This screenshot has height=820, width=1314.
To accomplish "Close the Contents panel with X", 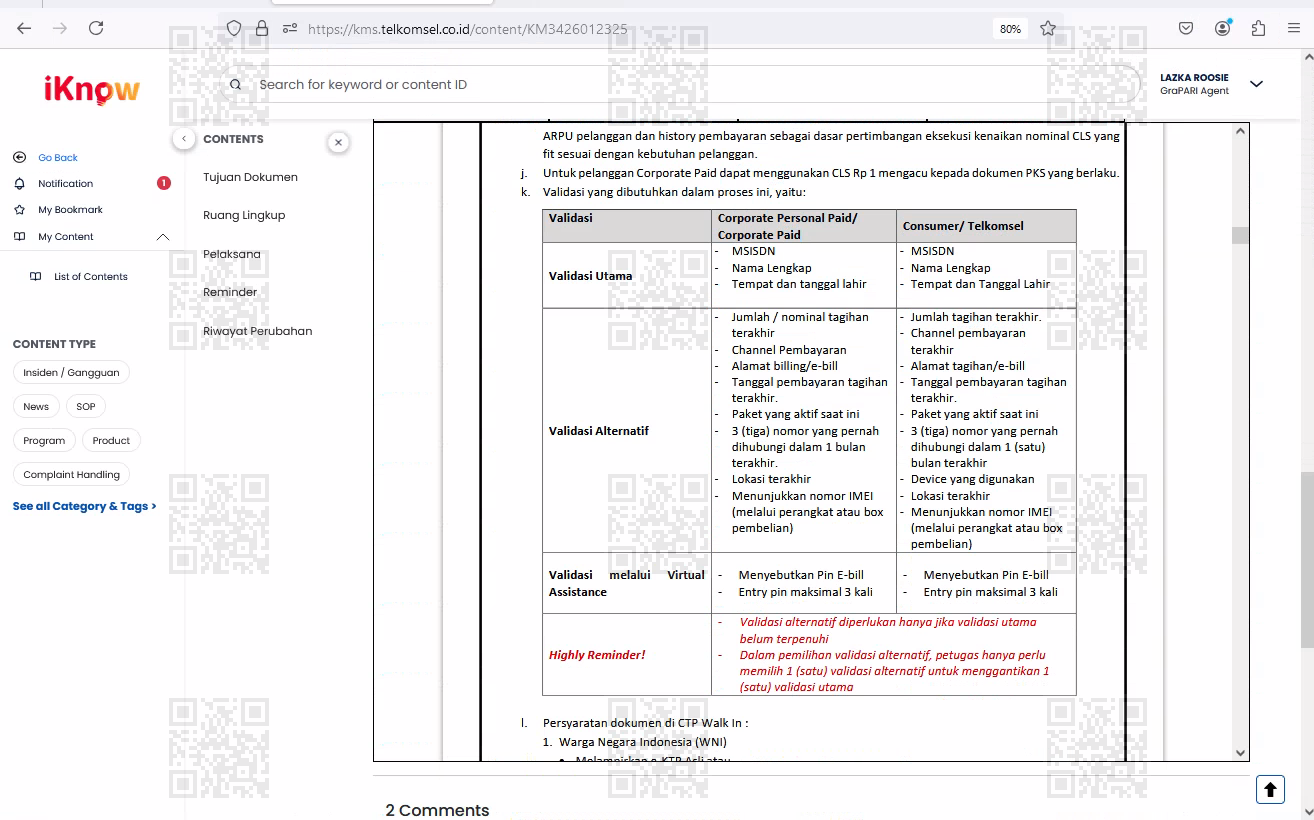I will pos(338,143).
